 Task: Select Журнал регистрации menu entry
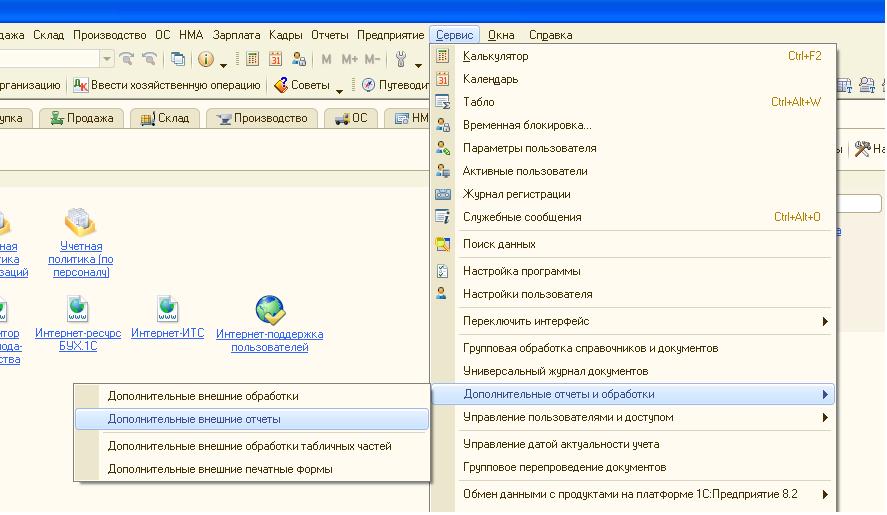516,194
